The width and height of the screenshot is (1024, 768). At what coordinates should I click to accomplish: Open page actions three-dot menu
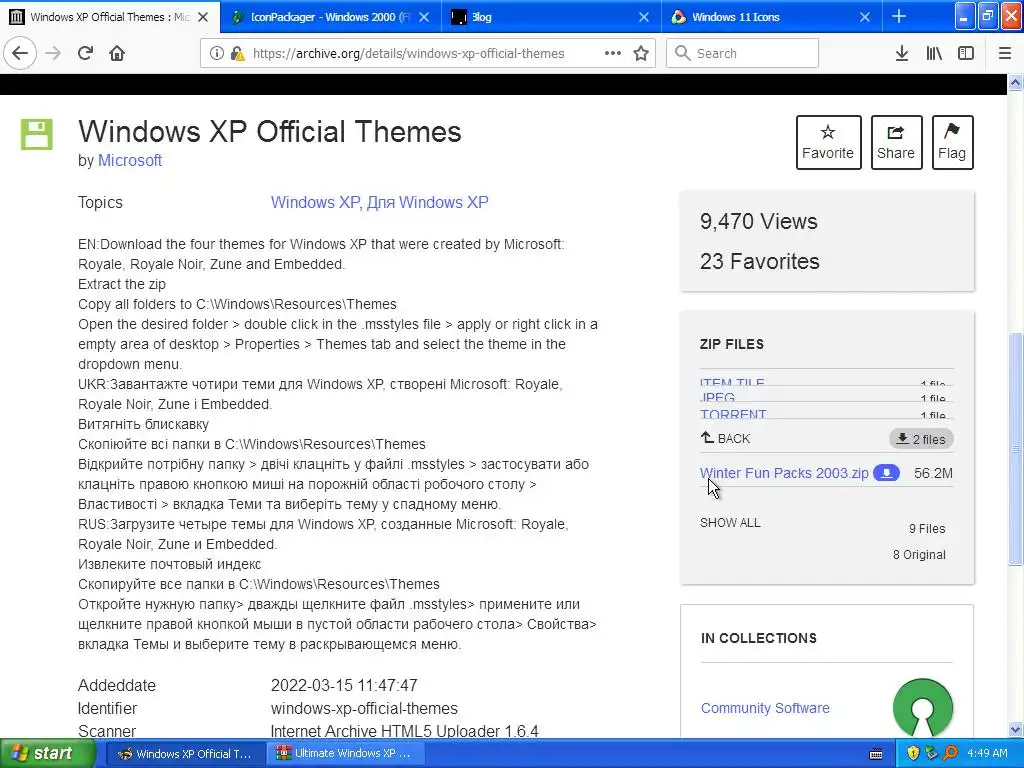[613, 53]
